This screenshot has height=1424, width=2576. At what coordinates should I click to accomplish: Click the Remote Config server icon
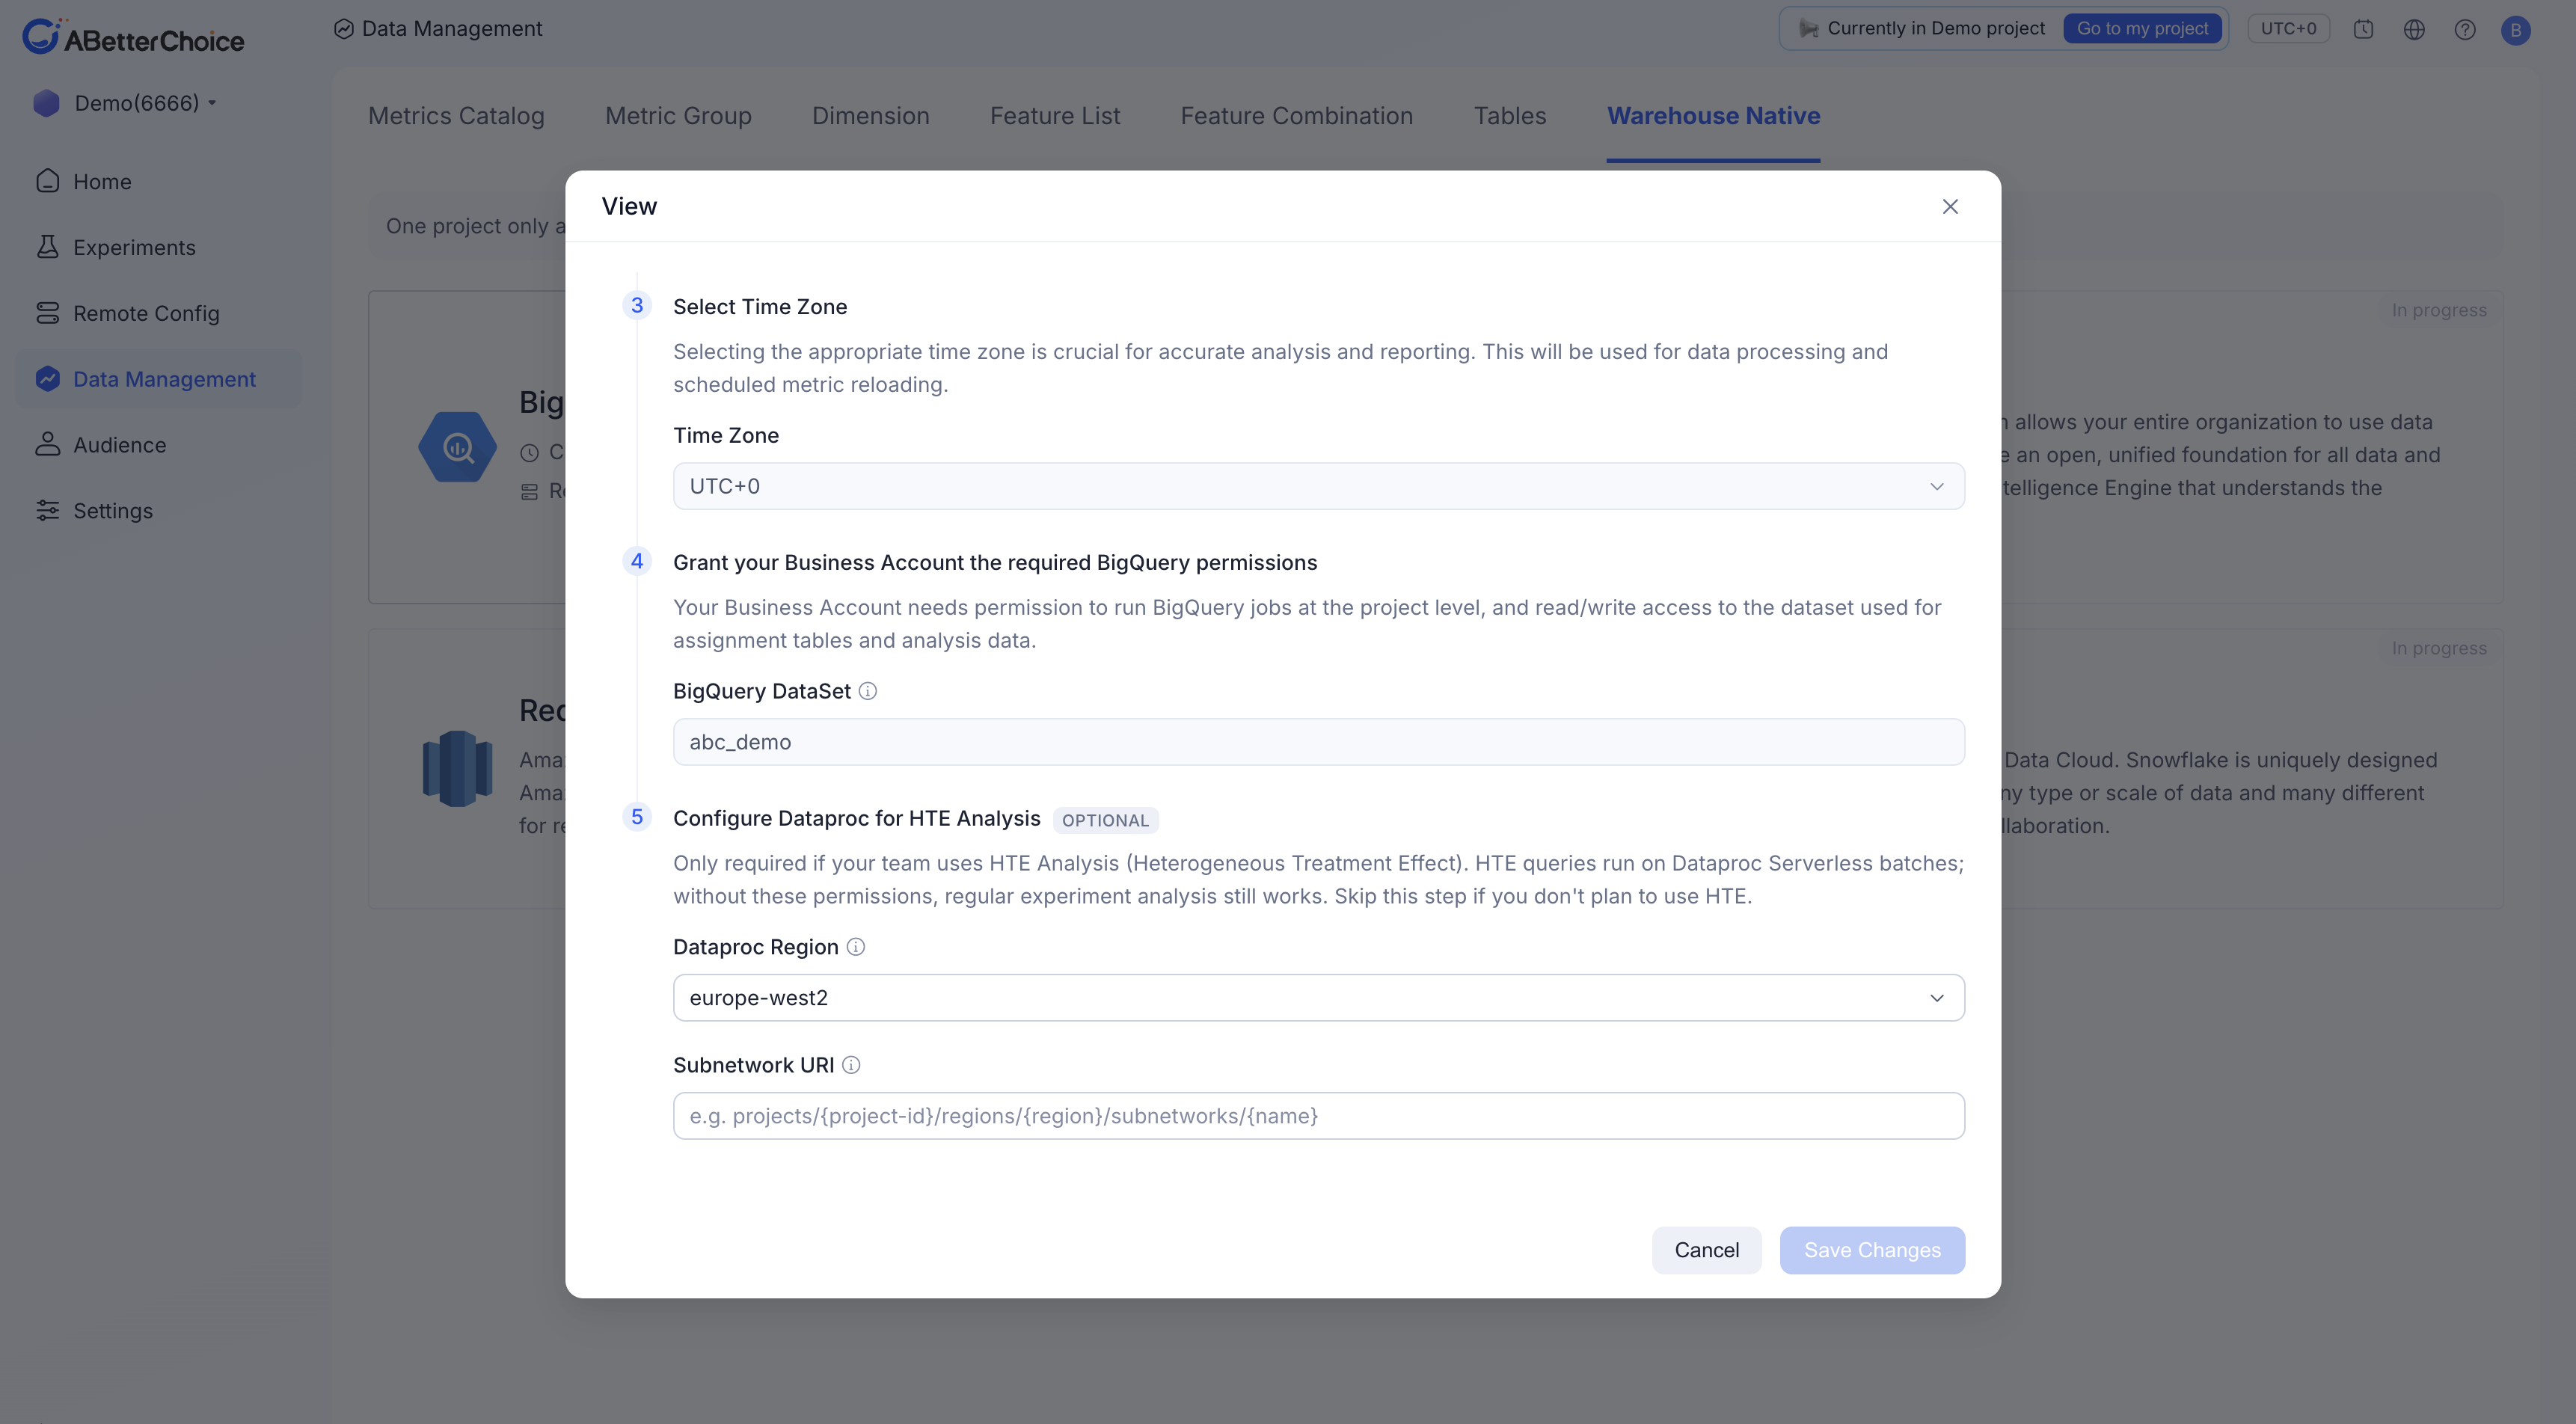[47, 313]
